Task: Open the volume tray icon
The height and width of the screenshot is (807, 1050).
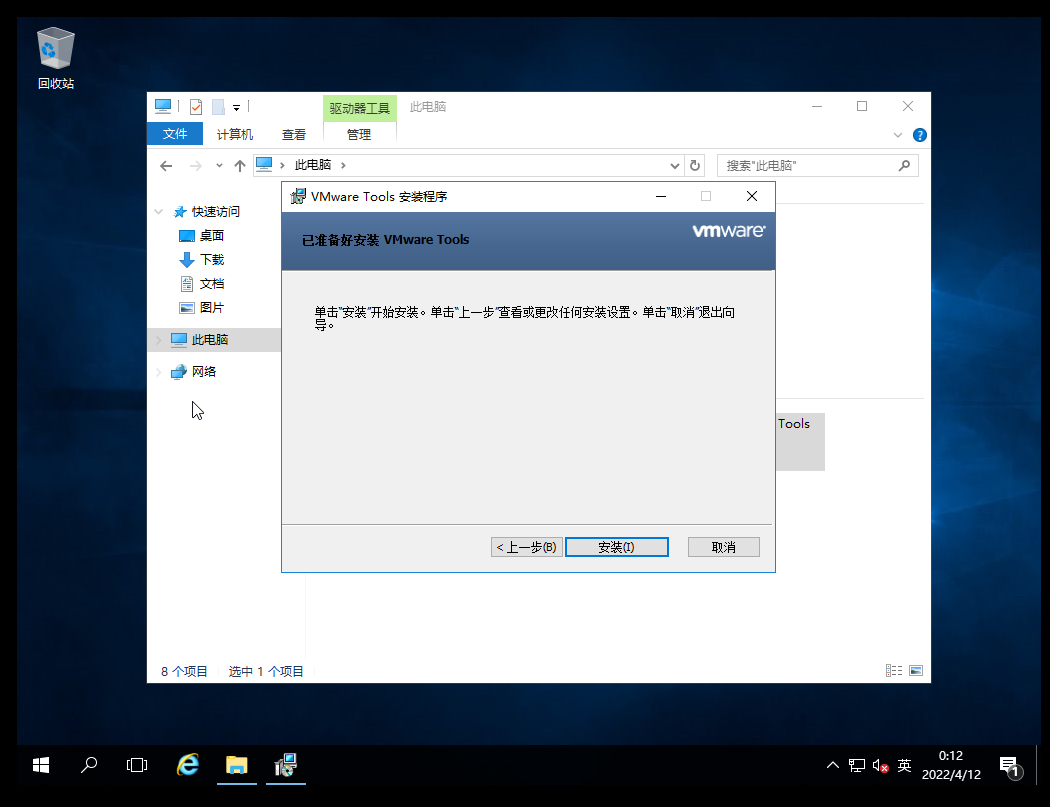Action: pos(881,765)
